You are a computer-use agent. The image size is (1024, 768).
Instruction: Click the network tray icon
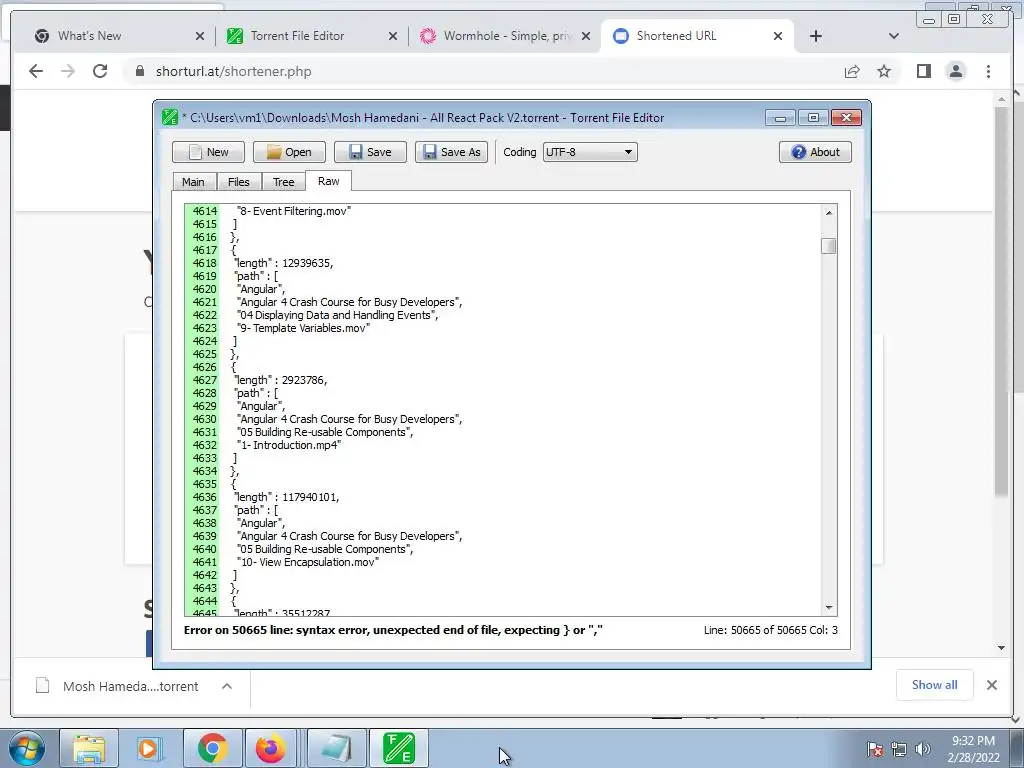(x=899, y=749)
